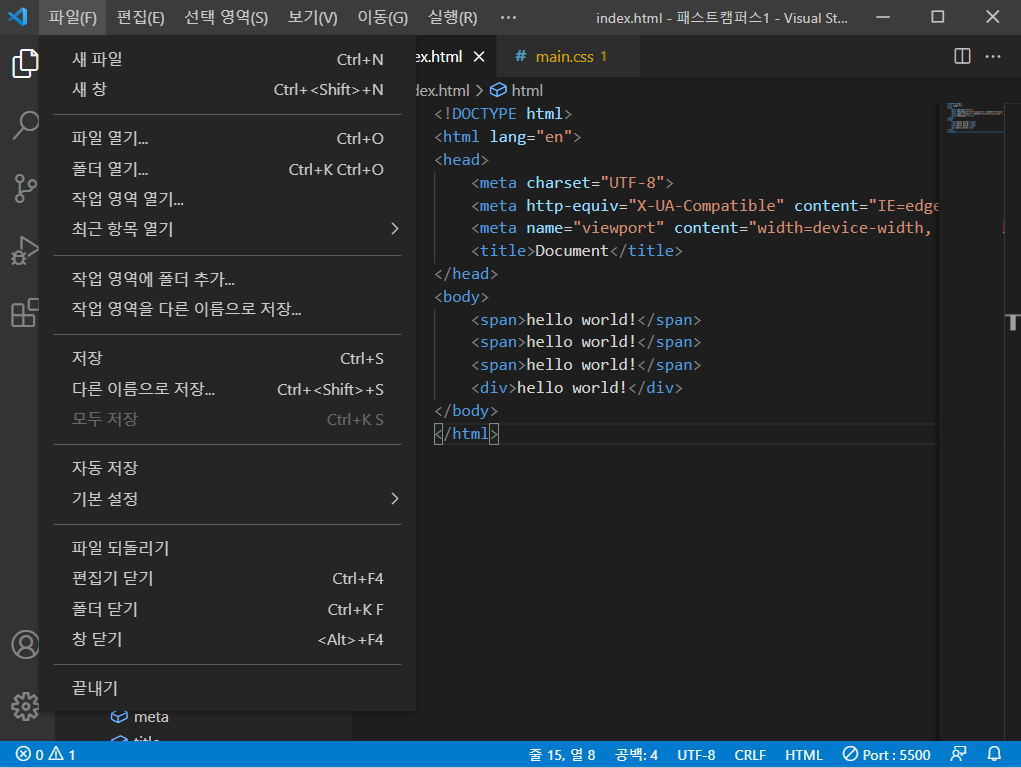Toggle 자동 저장 (Auto Save) option

coord(227,468)
